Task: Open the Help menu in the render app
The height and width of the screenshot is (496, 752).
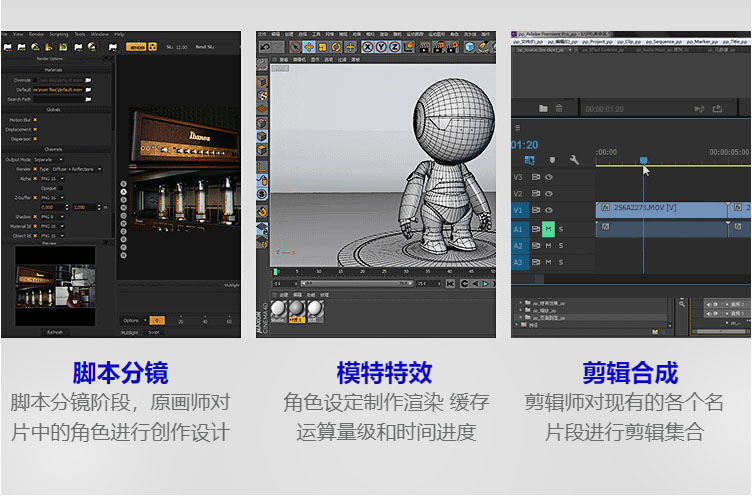Action: [119, 35]
